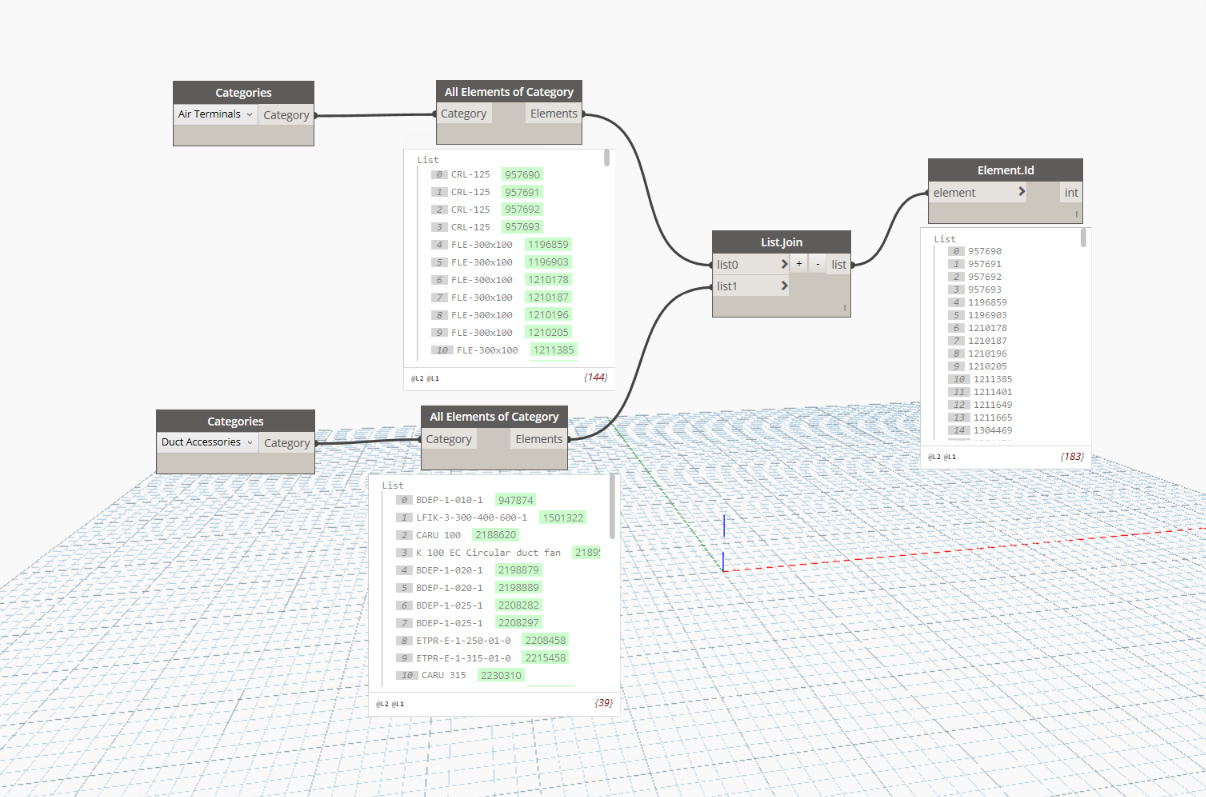
Task: Open the Duct Accessories category dropdown
Action: (x=208, y=442)
